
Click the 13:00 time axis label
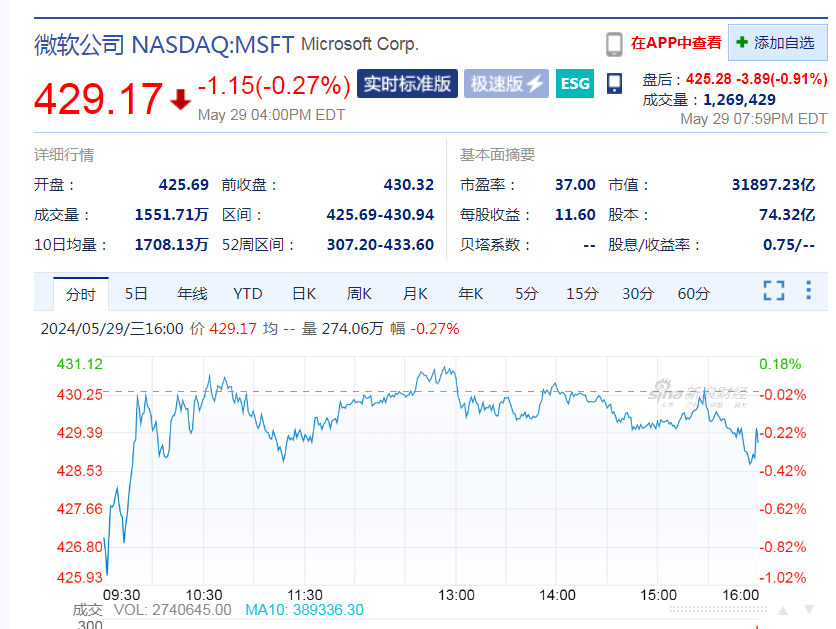point(456,595)
